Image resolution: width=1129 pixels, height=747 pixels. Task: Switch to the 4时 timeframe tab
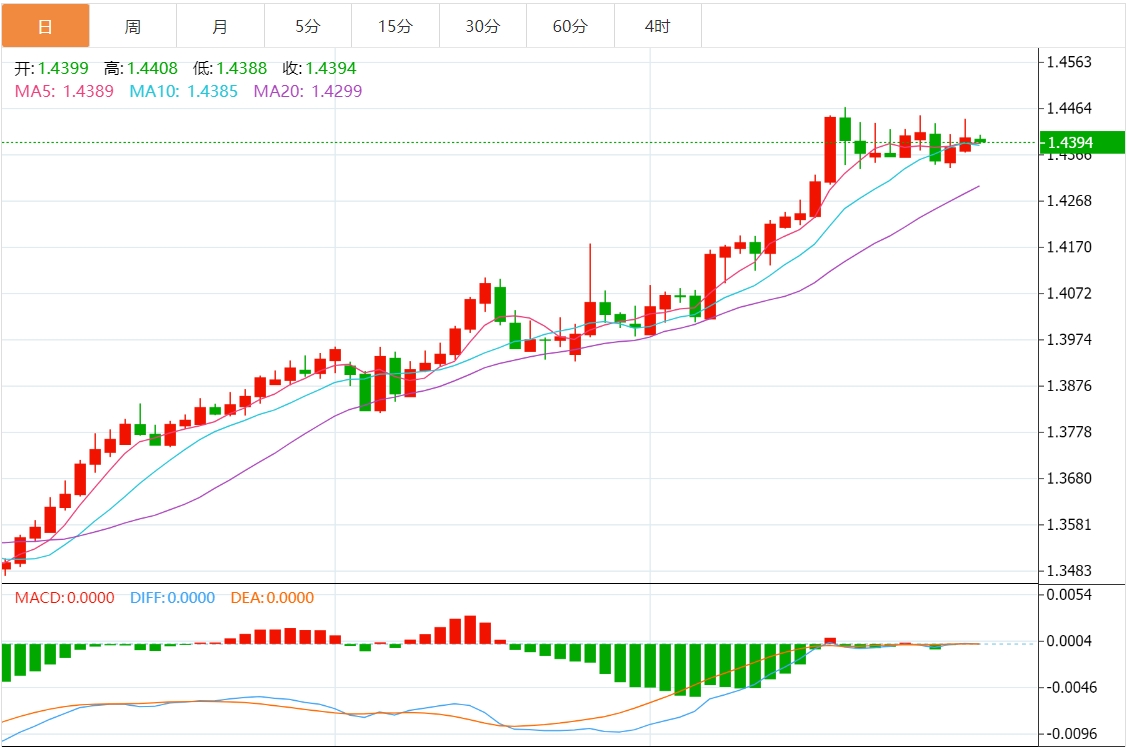(657, 26)
